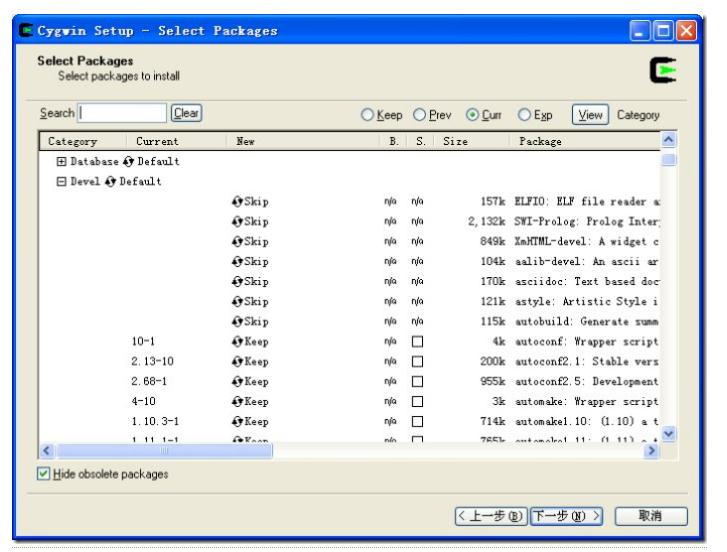Click the Category column header
Viewport: 727px width, 552px height.
(x=83, y=141)
